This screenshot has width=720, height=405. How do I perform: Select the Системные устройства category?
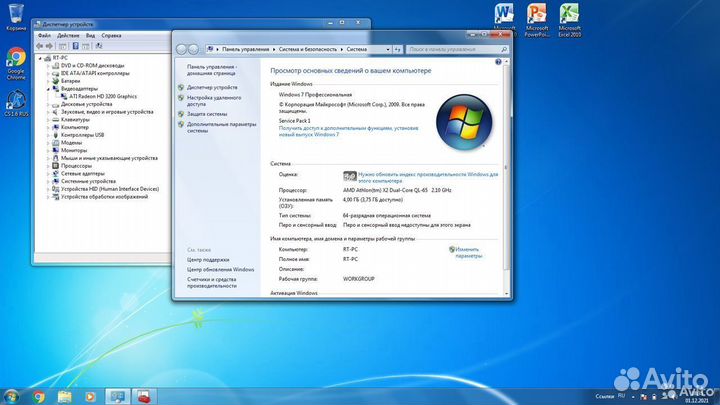click(x=88, y=181)
